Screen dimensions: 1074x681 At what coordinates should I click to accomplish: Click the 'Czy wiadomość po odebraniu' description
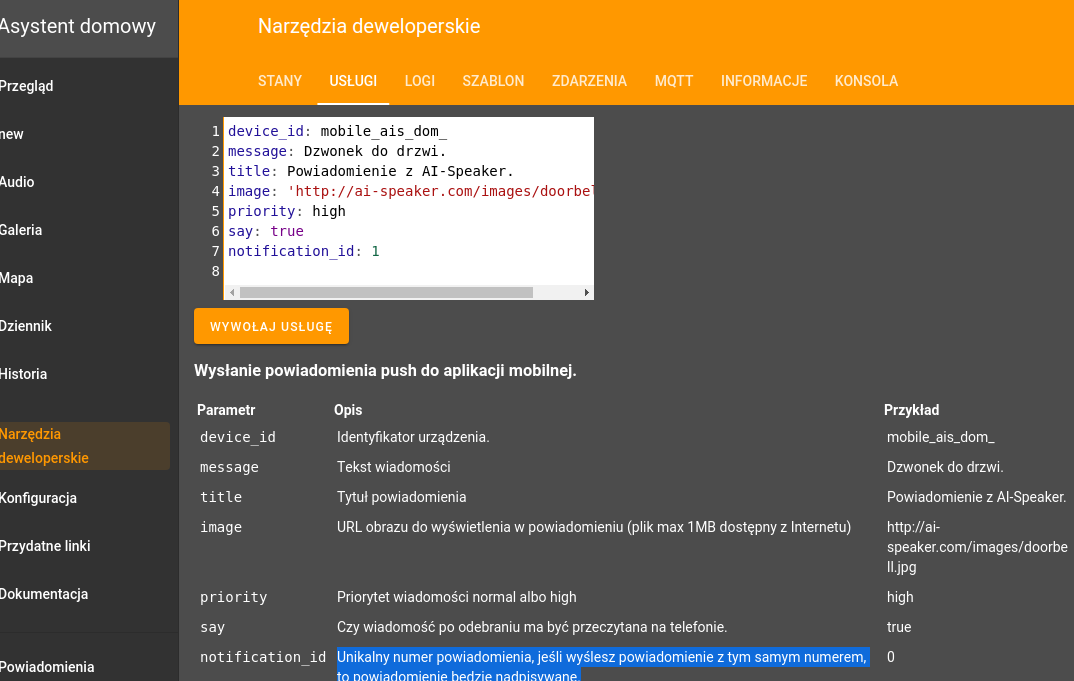pyautogui.click(x=532, y=628)
